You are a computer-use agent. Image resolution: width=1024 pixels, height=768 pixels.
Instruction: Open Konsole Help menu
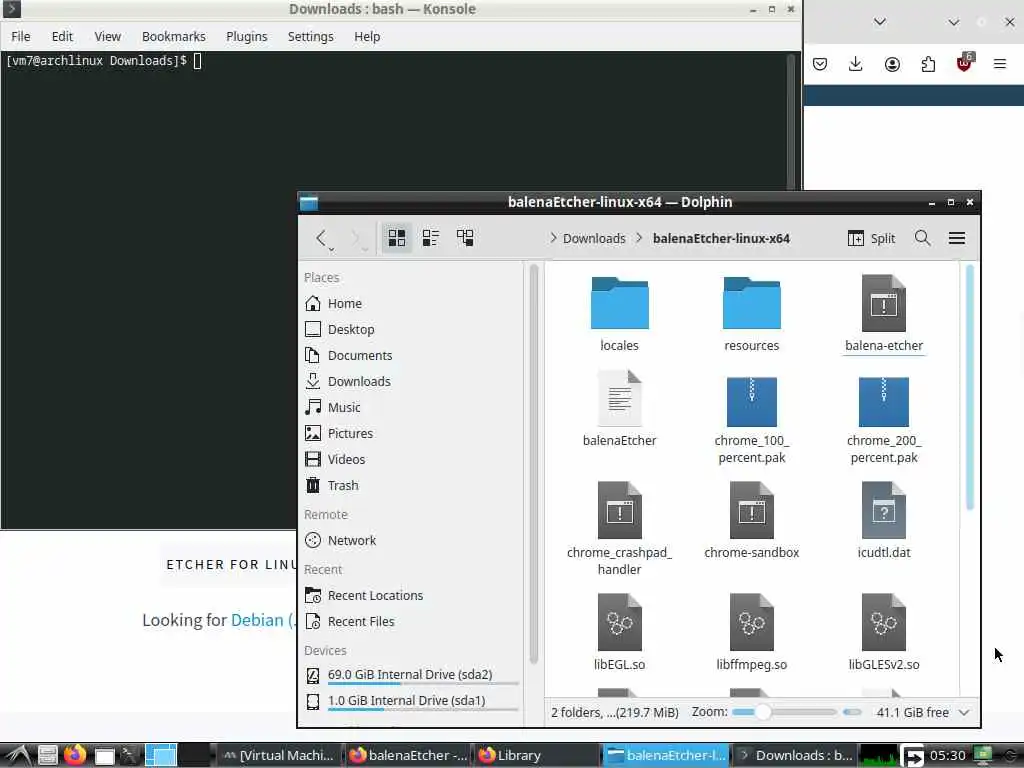[367, 37]
